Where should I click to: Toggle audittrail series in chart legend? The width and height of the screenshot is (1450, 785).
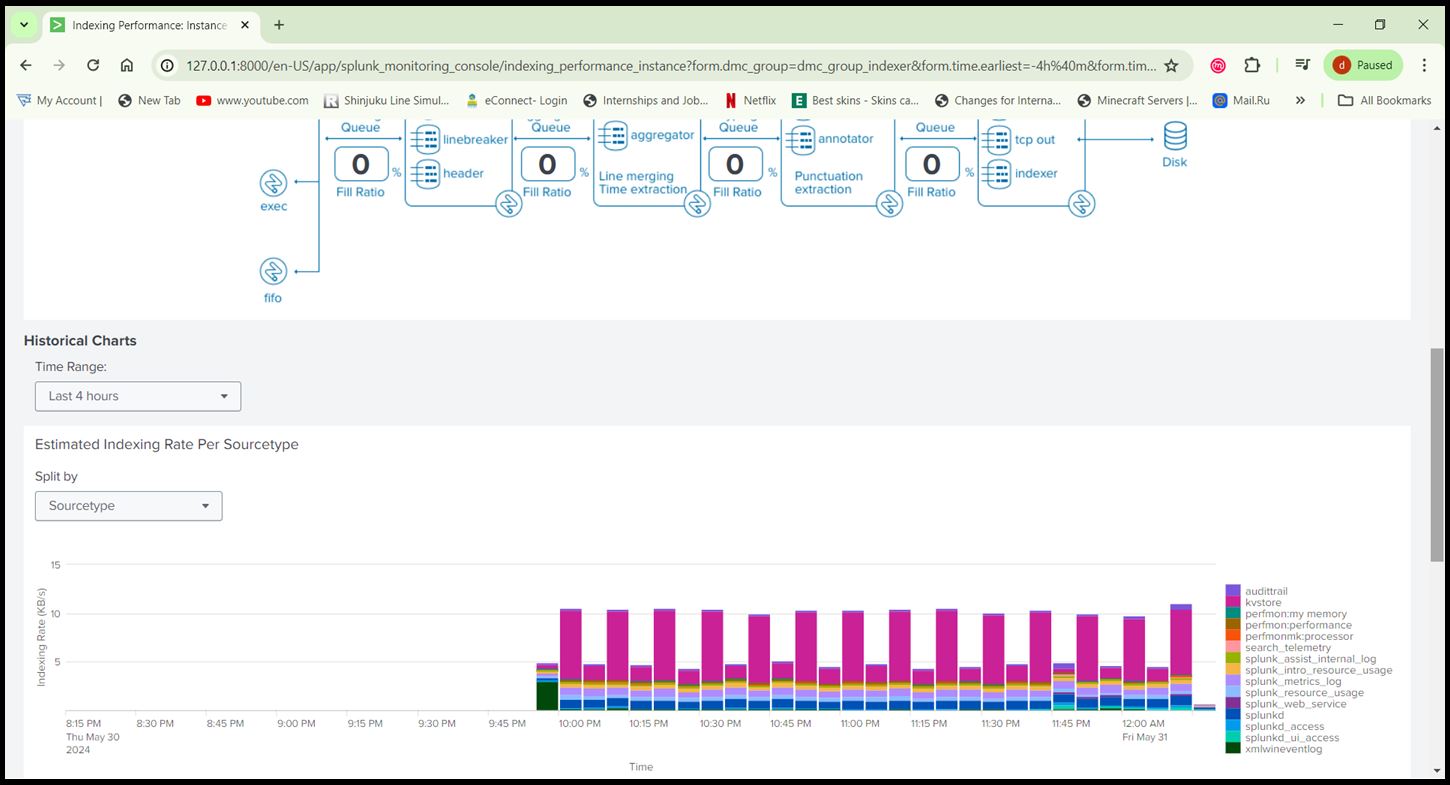pos(1266,592)
